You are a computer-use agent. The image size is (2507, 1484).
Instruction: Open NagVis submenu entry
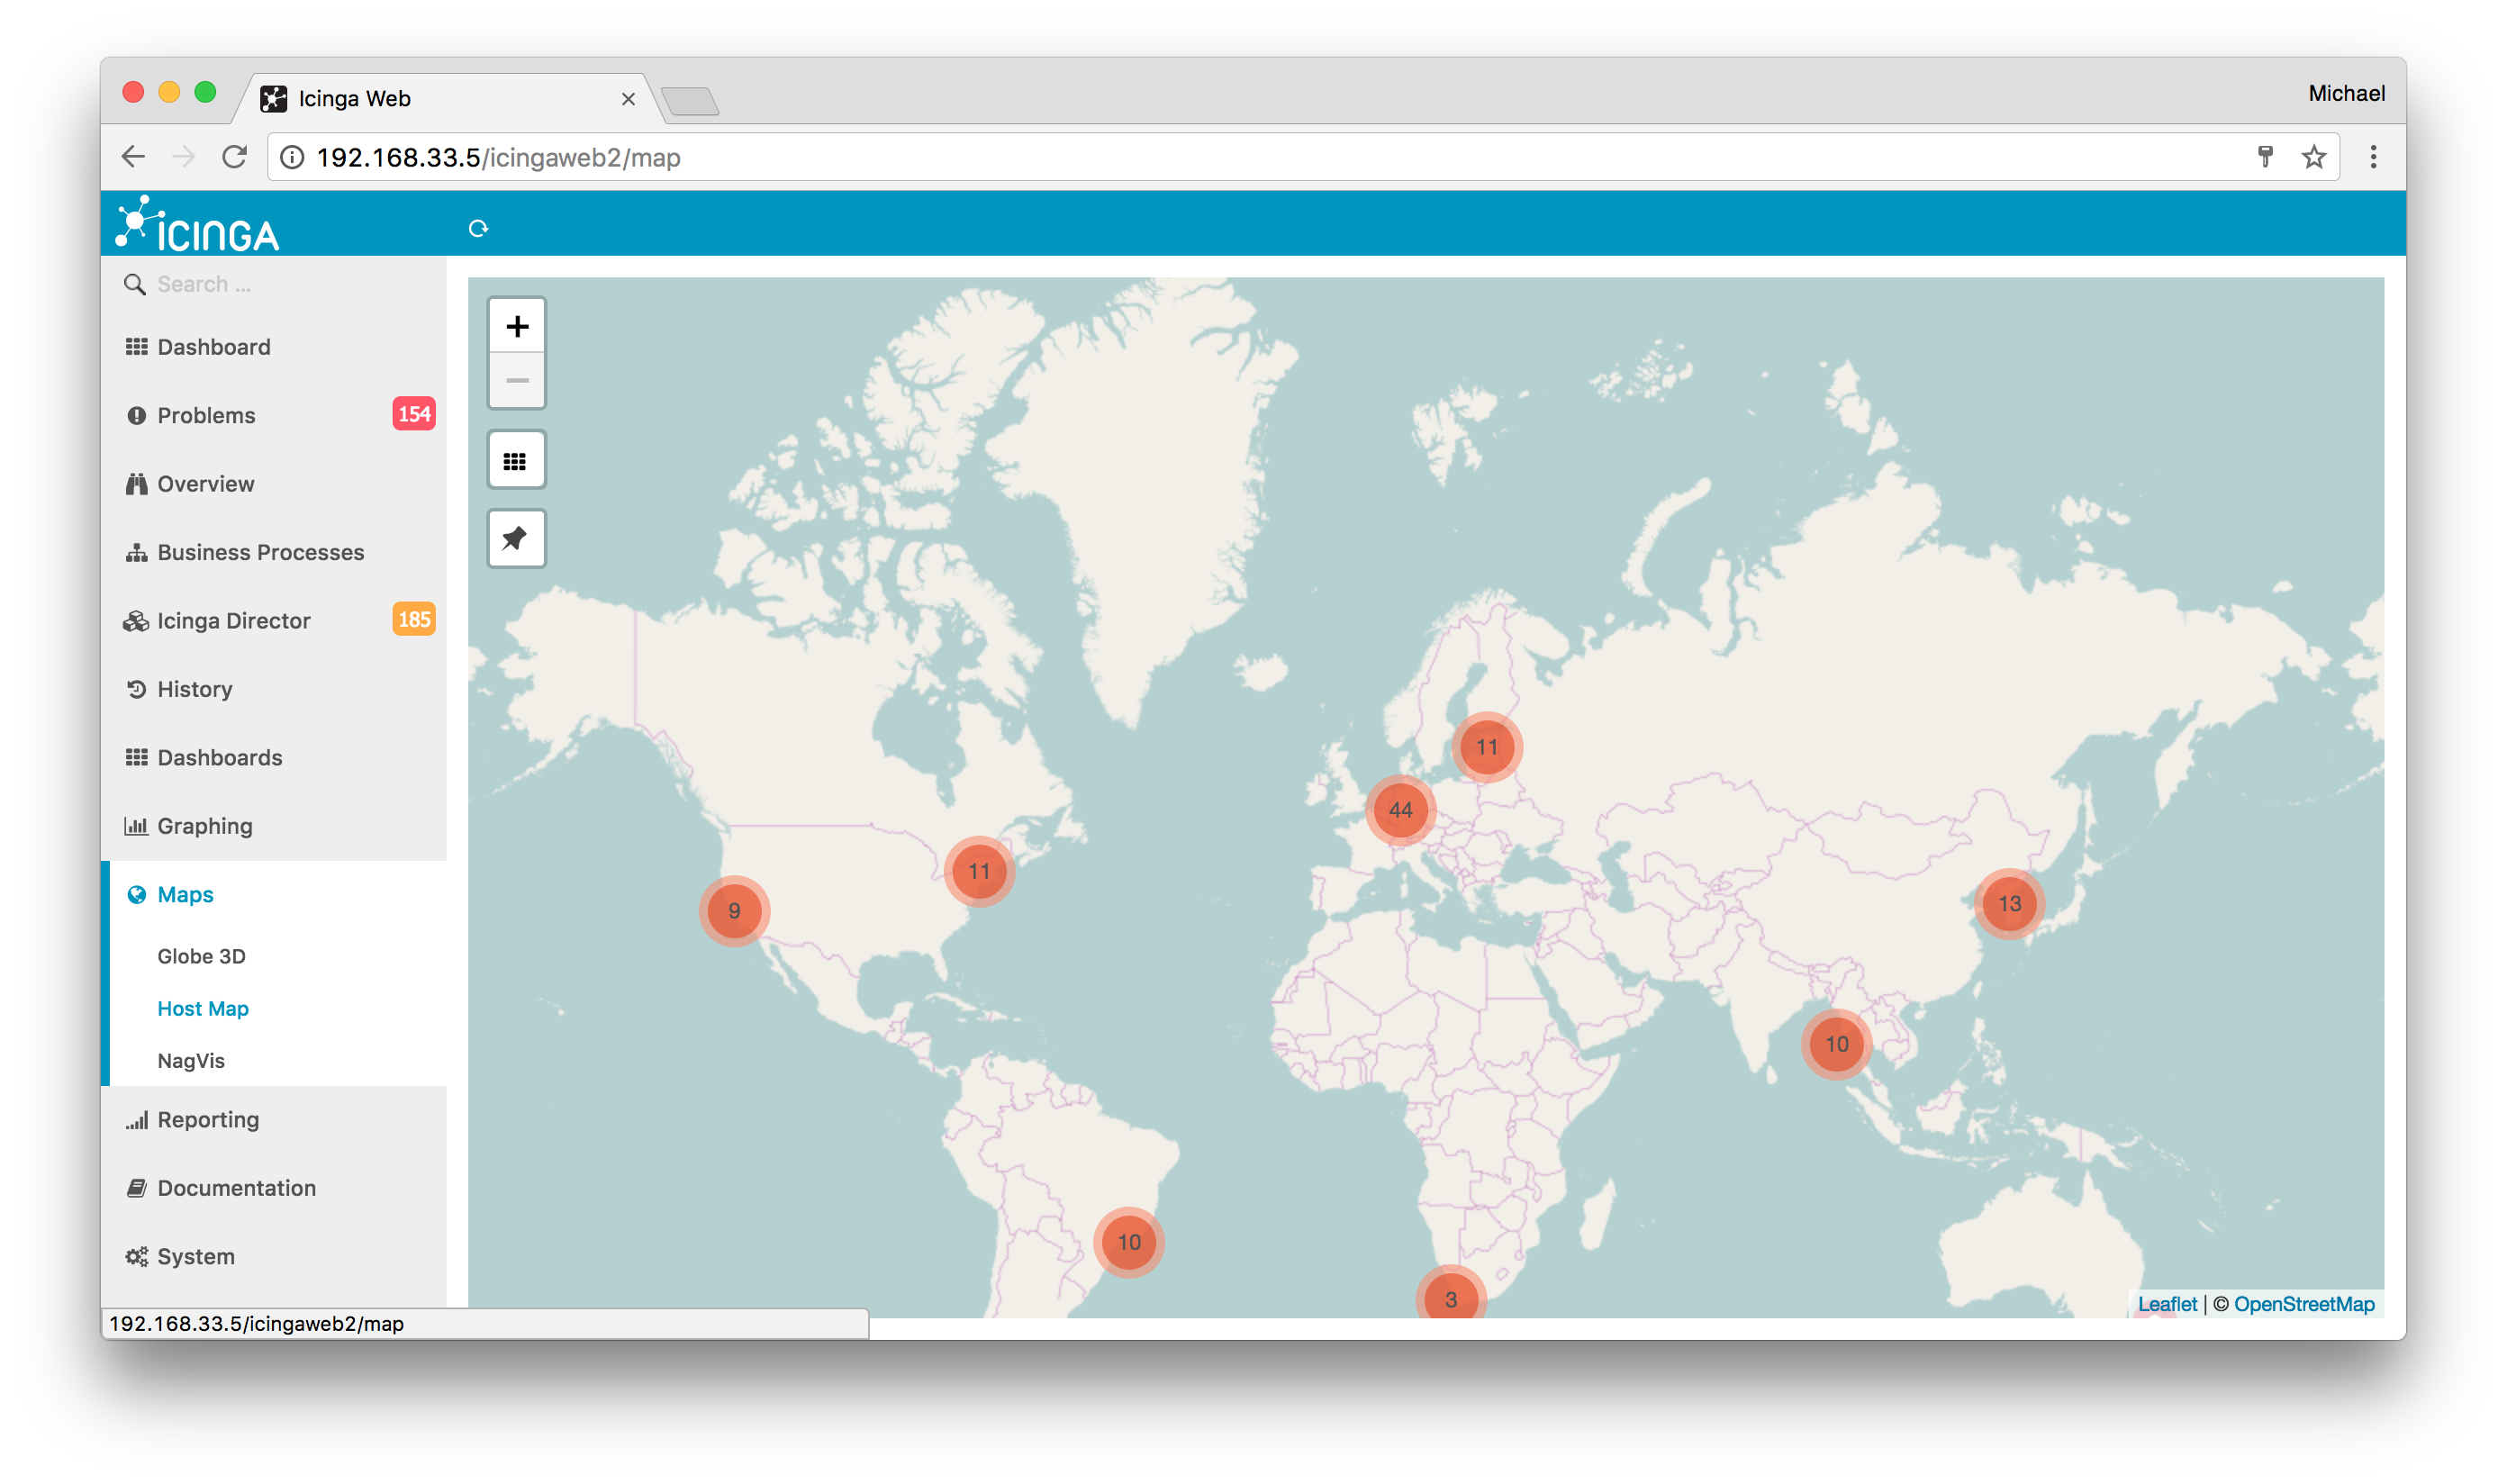pos(191,1061)
